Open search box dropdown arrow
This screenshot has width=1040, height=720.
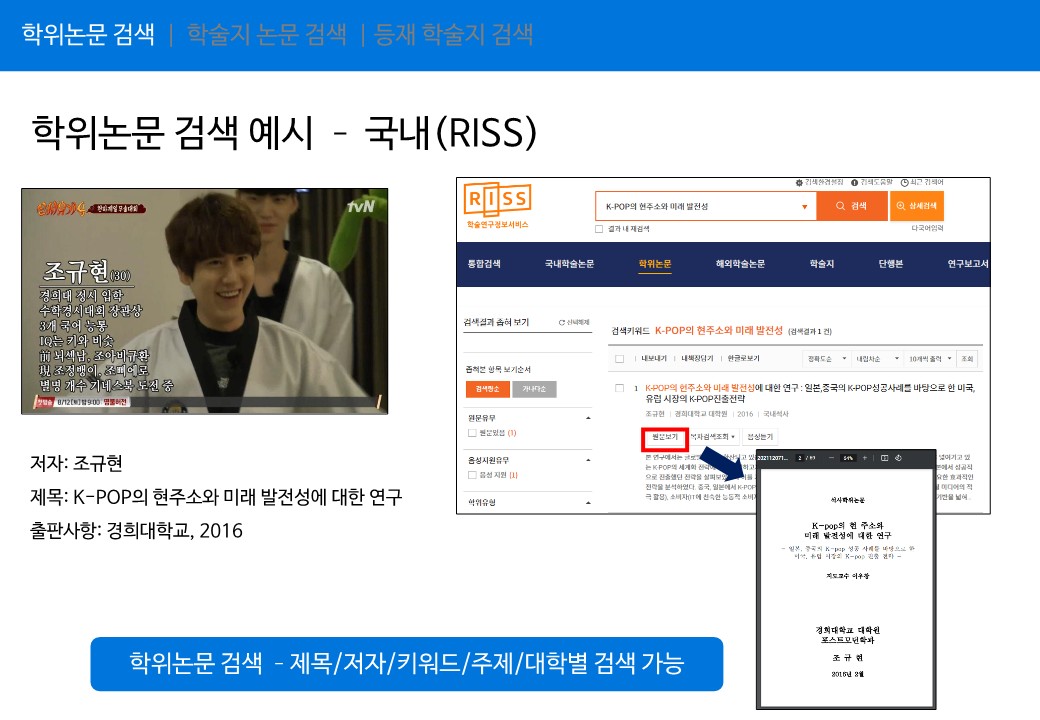point(805,207)
